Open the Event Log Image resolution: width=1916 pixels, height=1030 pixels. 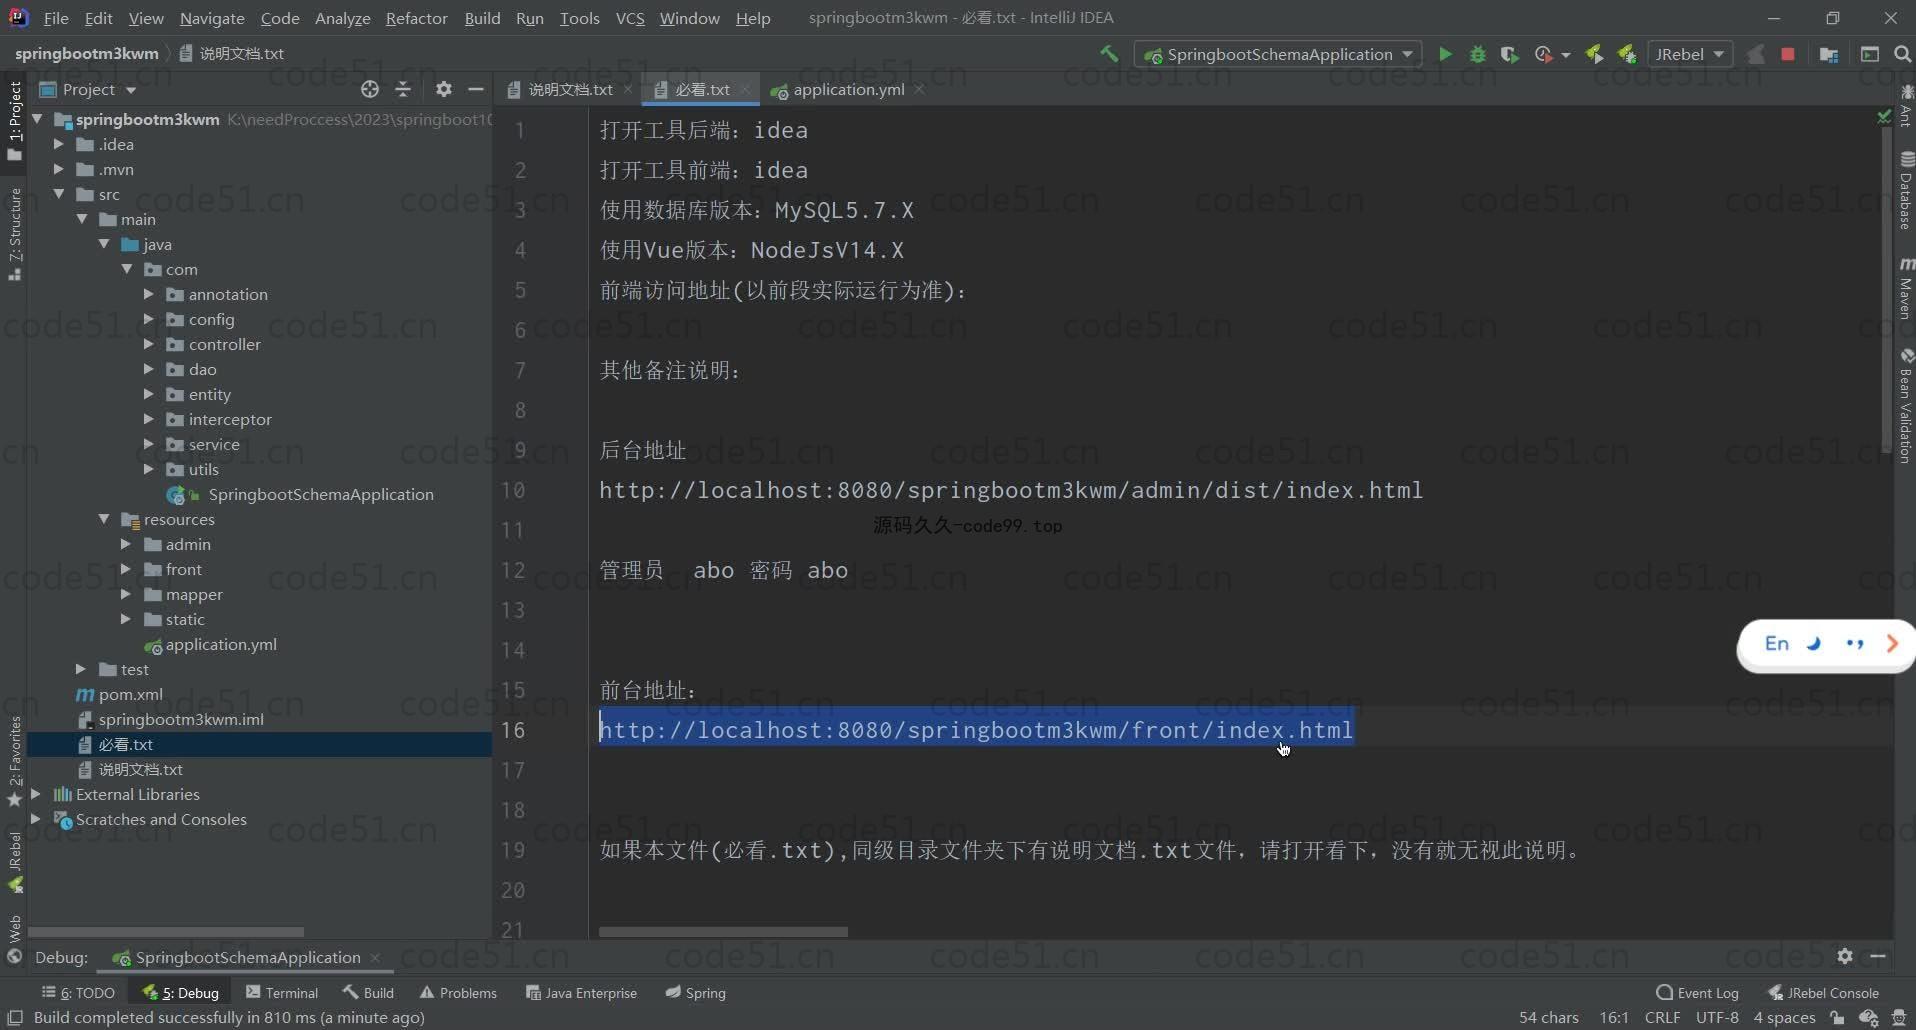click(x=1698, y=993)
